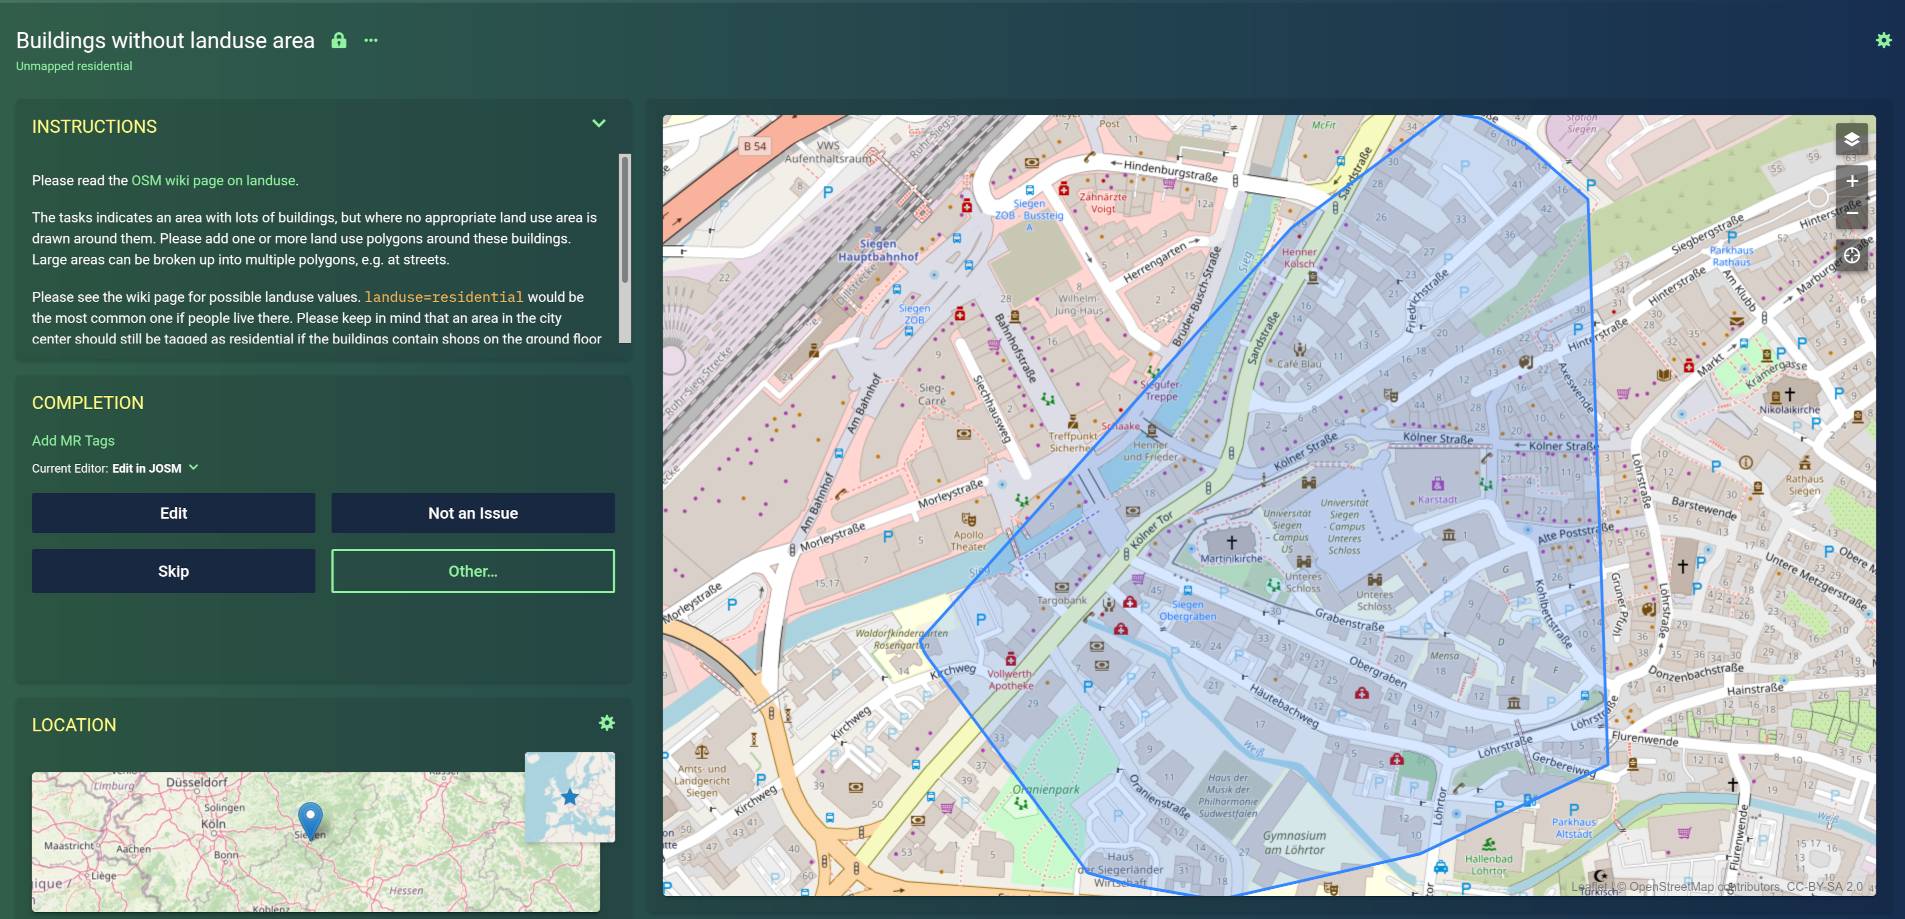This screenshot has width=1905, height=919.
Task: Click the Rathaus Siegen town hall icon
Action: (1805, 464)
